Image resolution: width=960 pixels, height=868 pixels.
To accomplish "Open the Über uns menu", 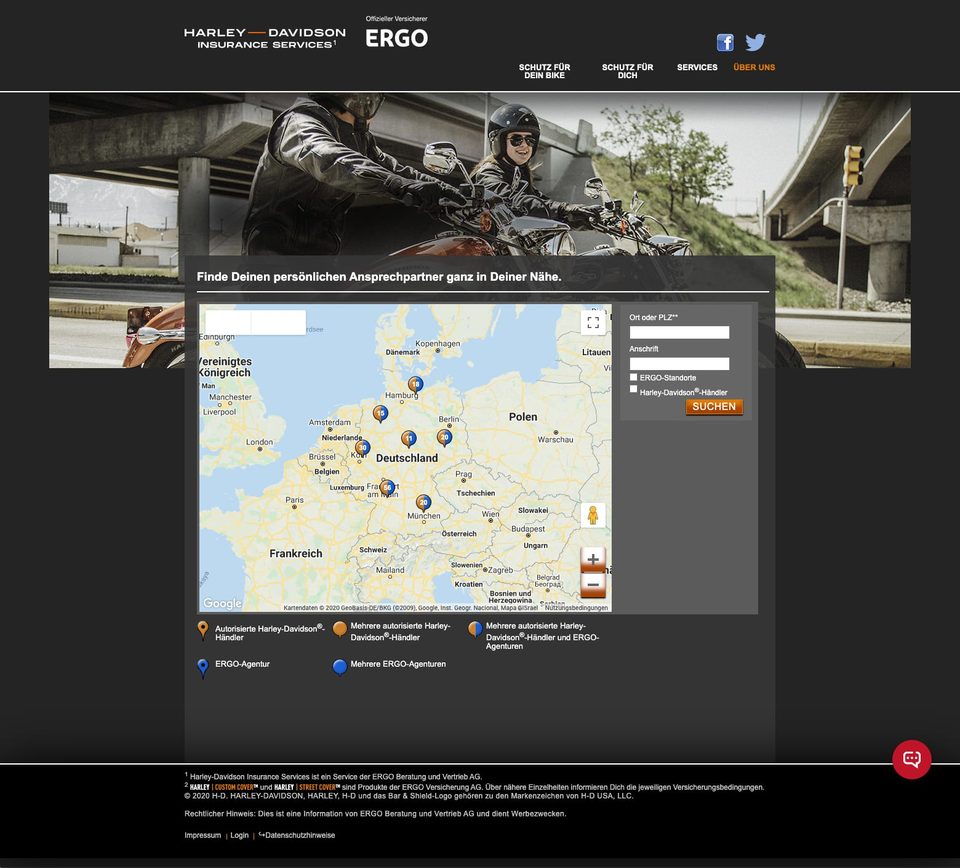I will tap(754, 67).
